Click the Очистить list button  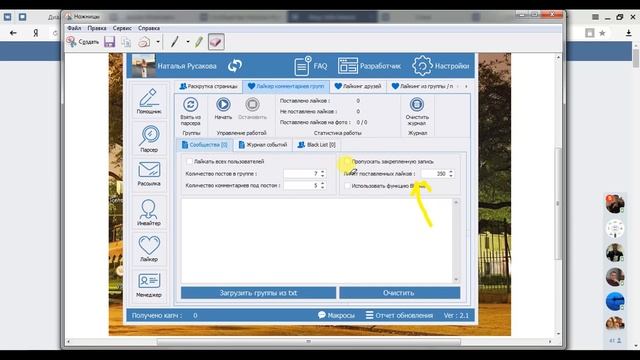coord(400,293)
